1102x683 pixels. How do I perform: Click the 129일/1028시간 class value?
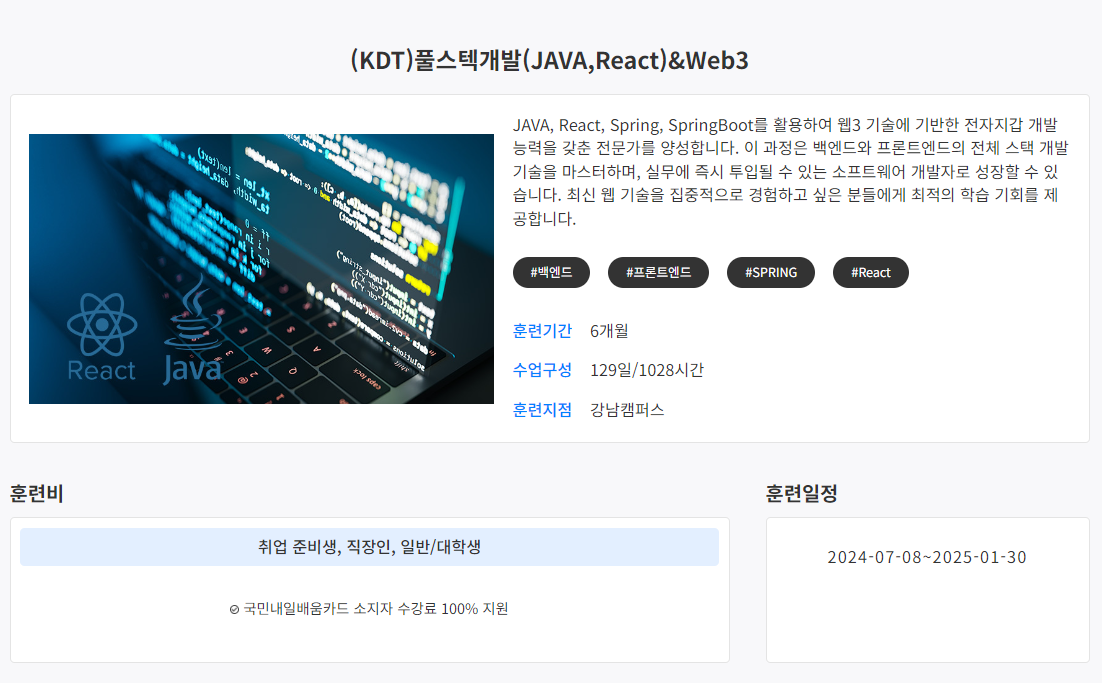[647, 370]
